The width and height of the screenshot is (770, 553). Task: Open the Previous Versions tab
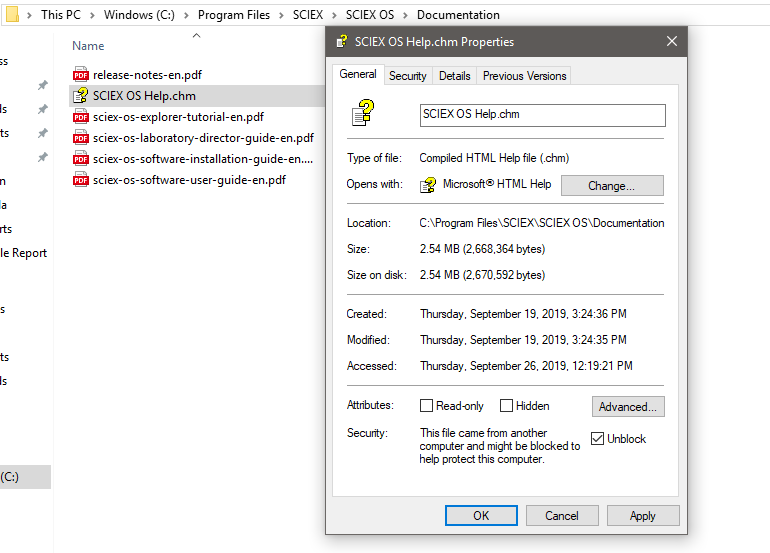[524, 76]
